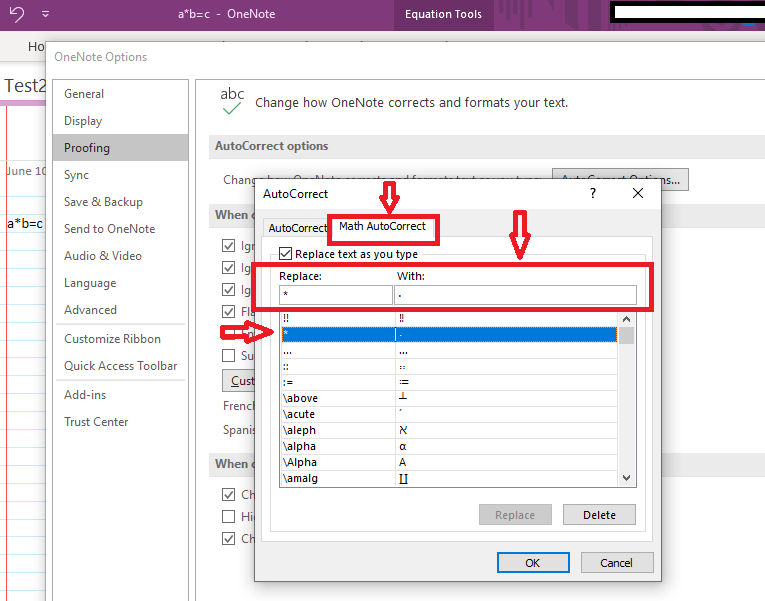The image size is (765, 601).
Task: Open Trust Center options category
Action: click(120, 422)
